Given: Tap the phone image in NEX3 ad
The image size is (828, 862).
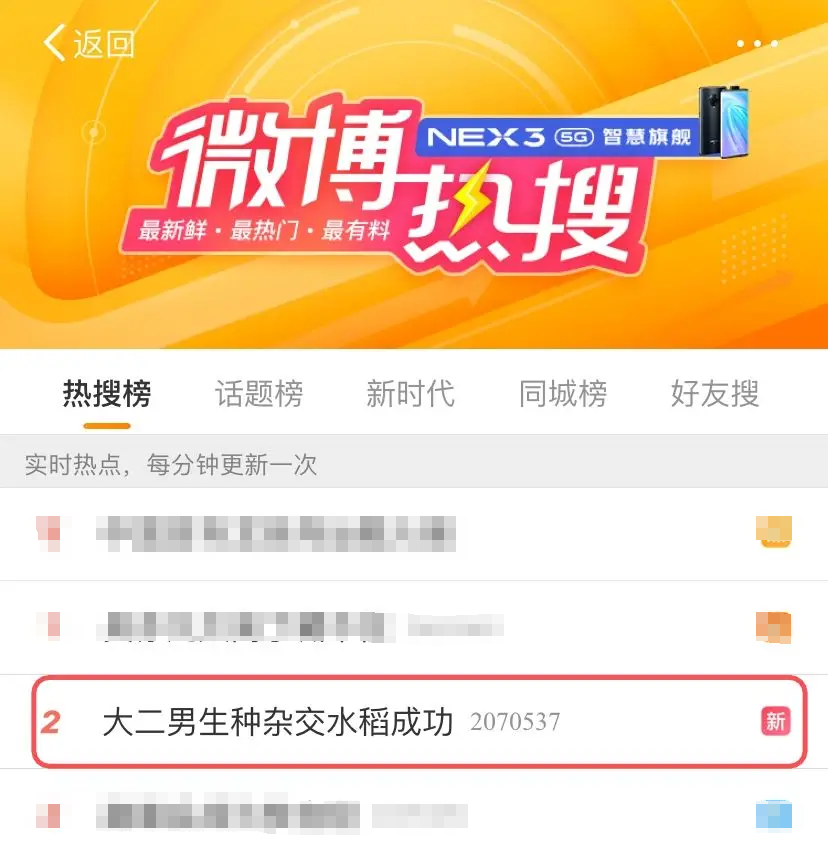Looking at the screenshot, I should 724,121.
